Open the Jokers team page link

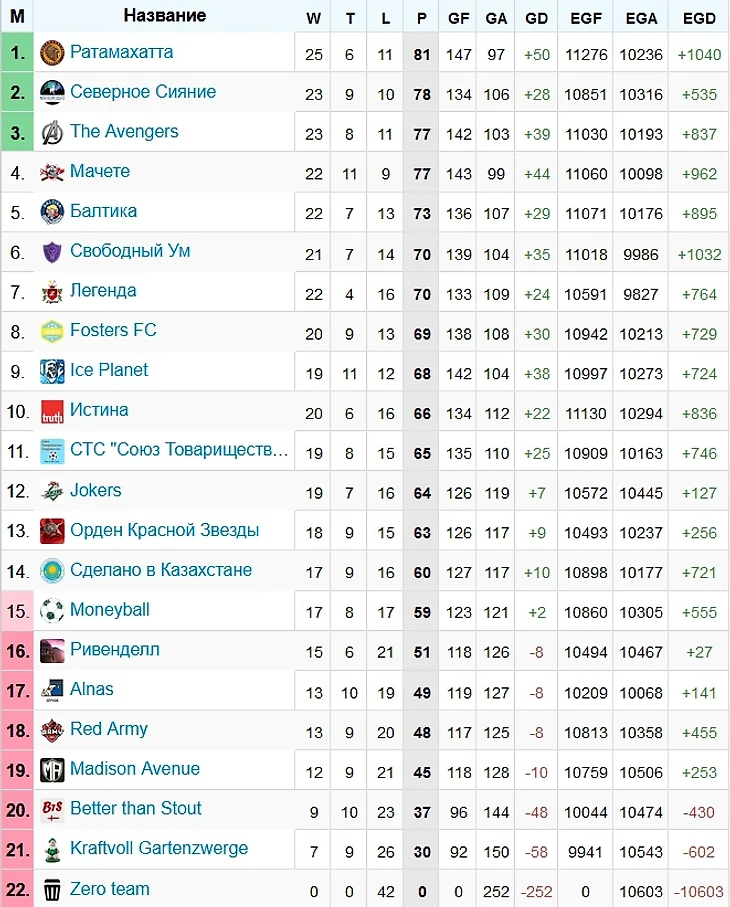95,490
